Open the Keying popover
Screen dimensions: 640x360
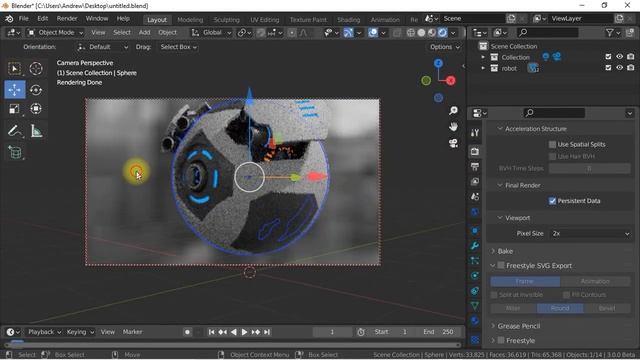coord(80,332)
